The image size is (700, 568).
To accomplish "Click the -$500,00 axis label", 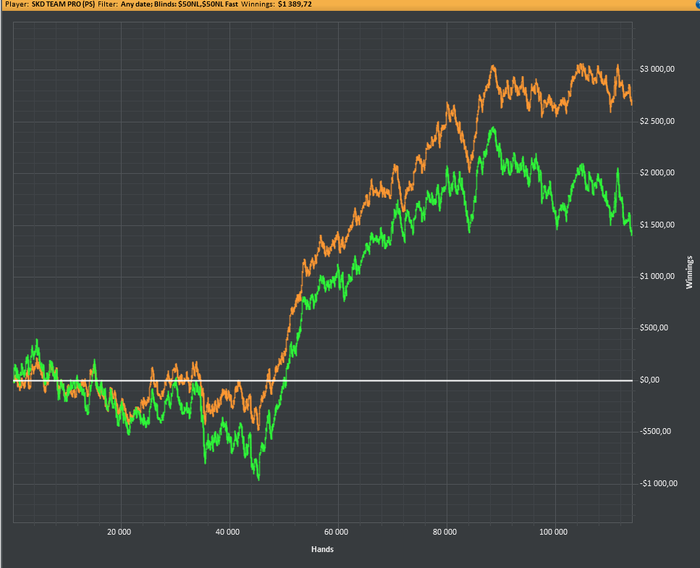I will [655, 431].
